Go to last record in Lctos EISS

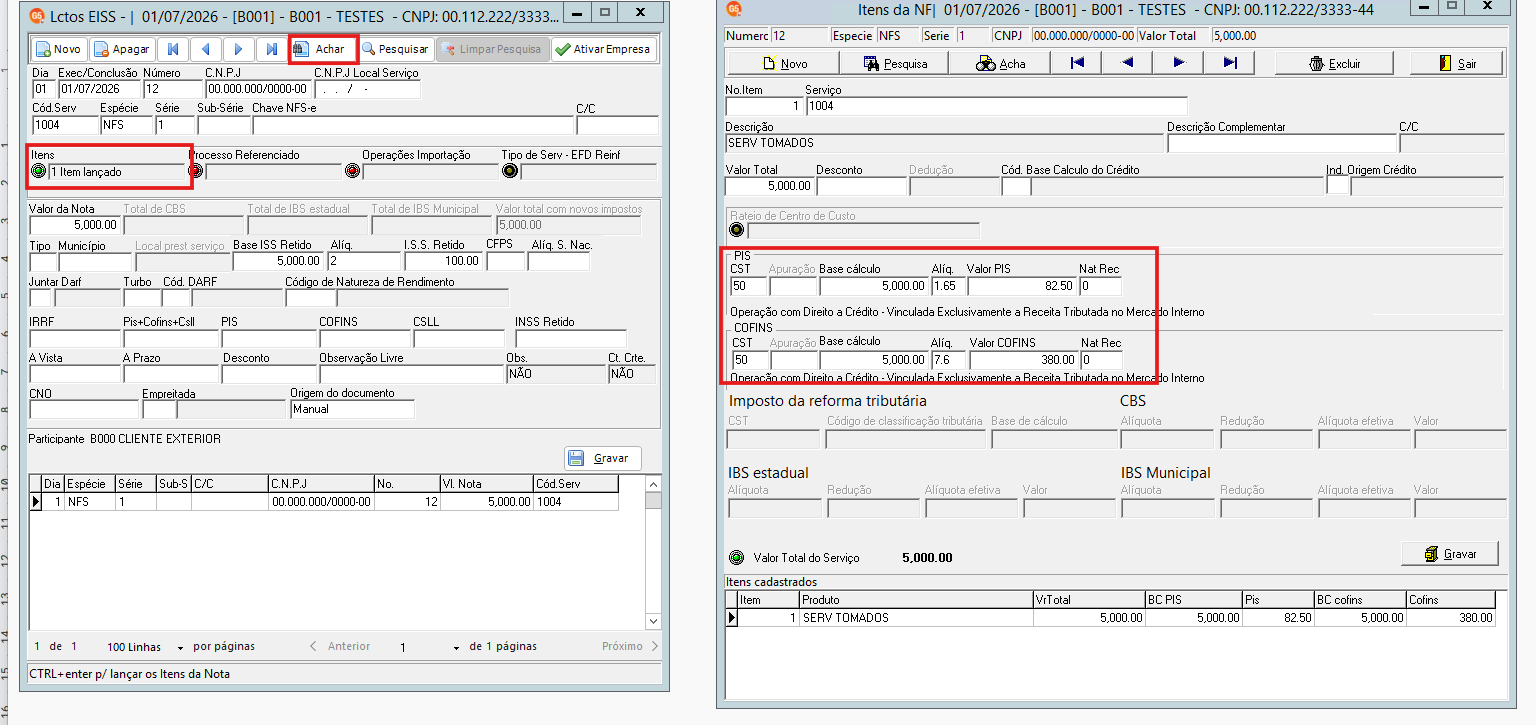tap(271, 49)
